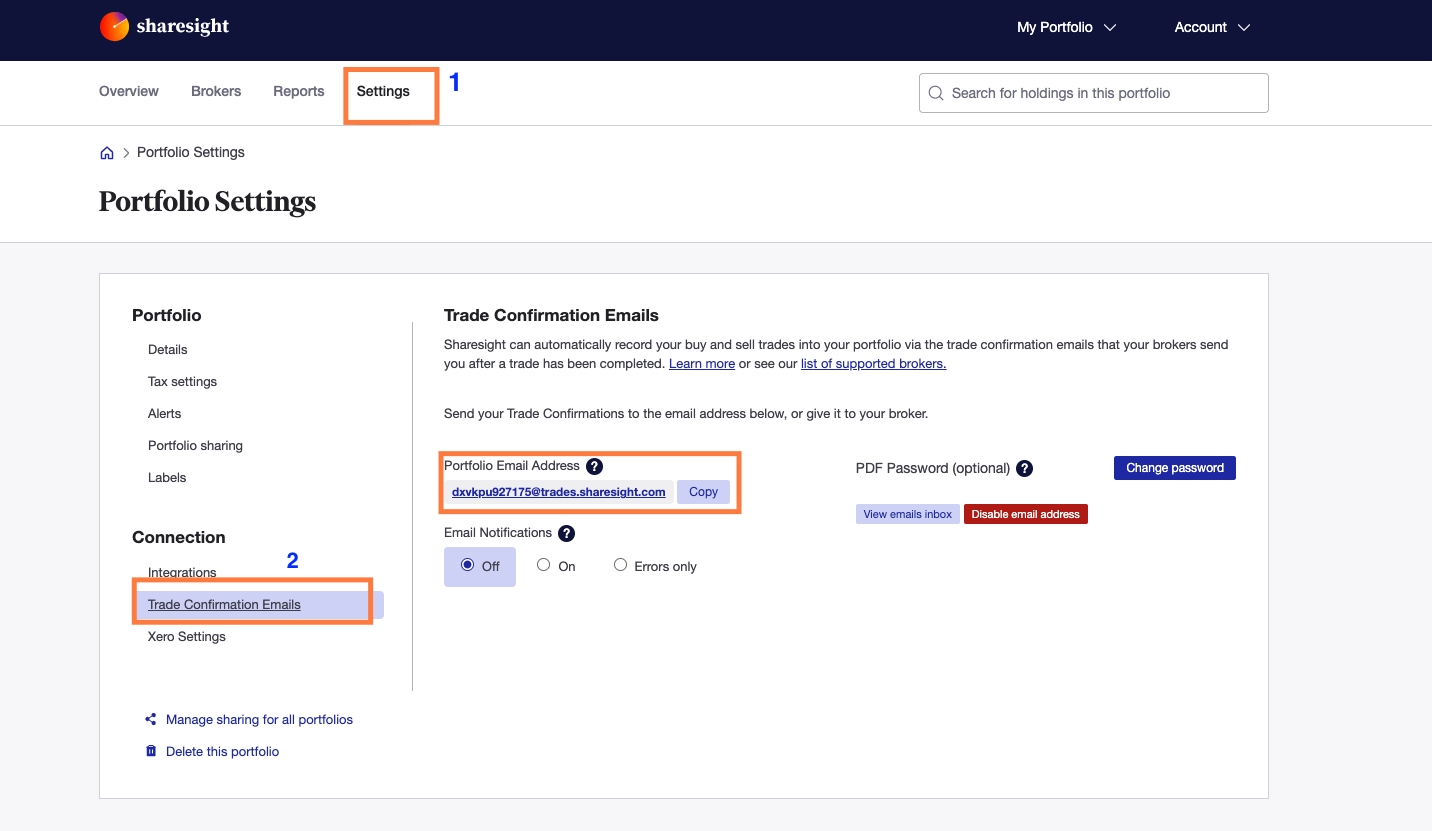Select the On email notifications option

pyautogui.click(x=556, y=566)
